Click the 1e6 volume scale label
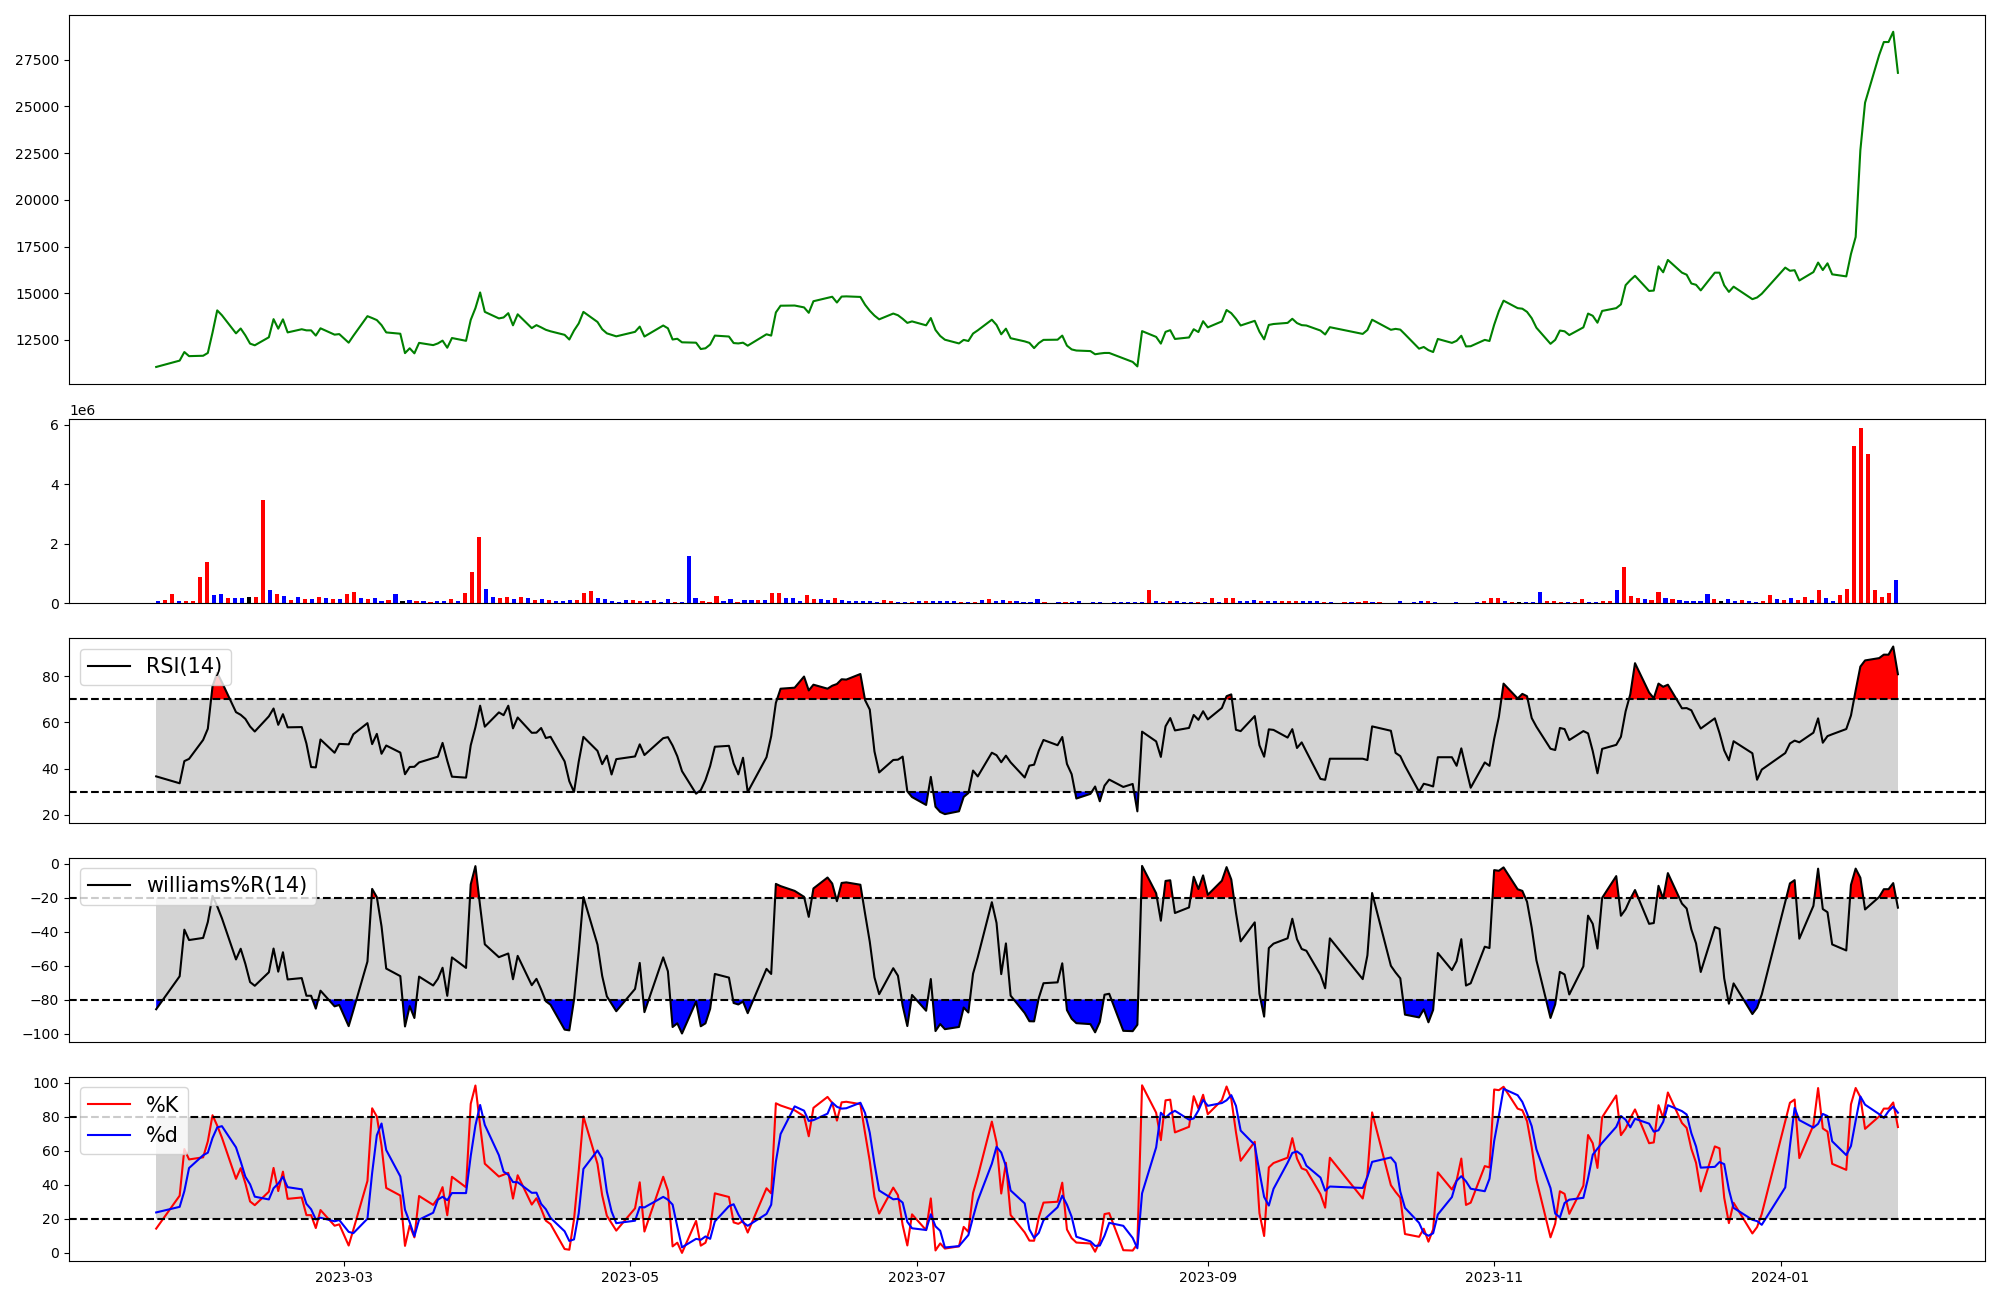Screen dimensions: 2000x1300 point(82,411)
